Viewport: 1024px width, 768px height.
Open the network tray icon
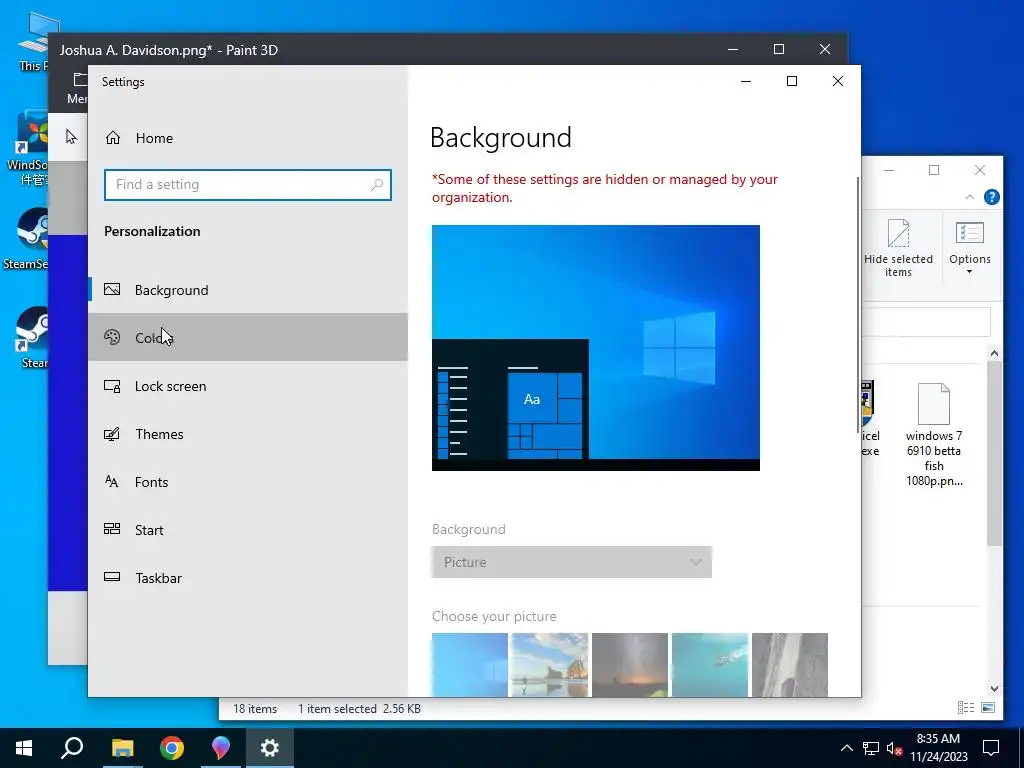pos(871,748)
